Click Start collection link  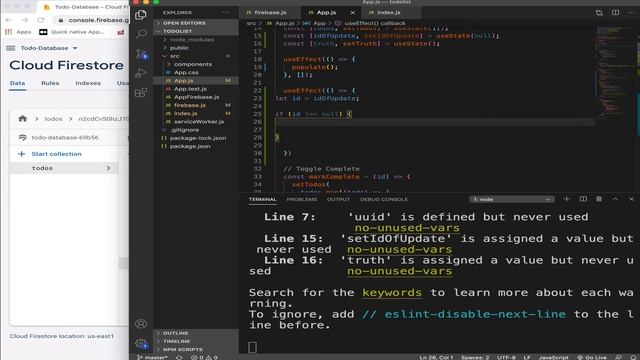click(57, 154)
